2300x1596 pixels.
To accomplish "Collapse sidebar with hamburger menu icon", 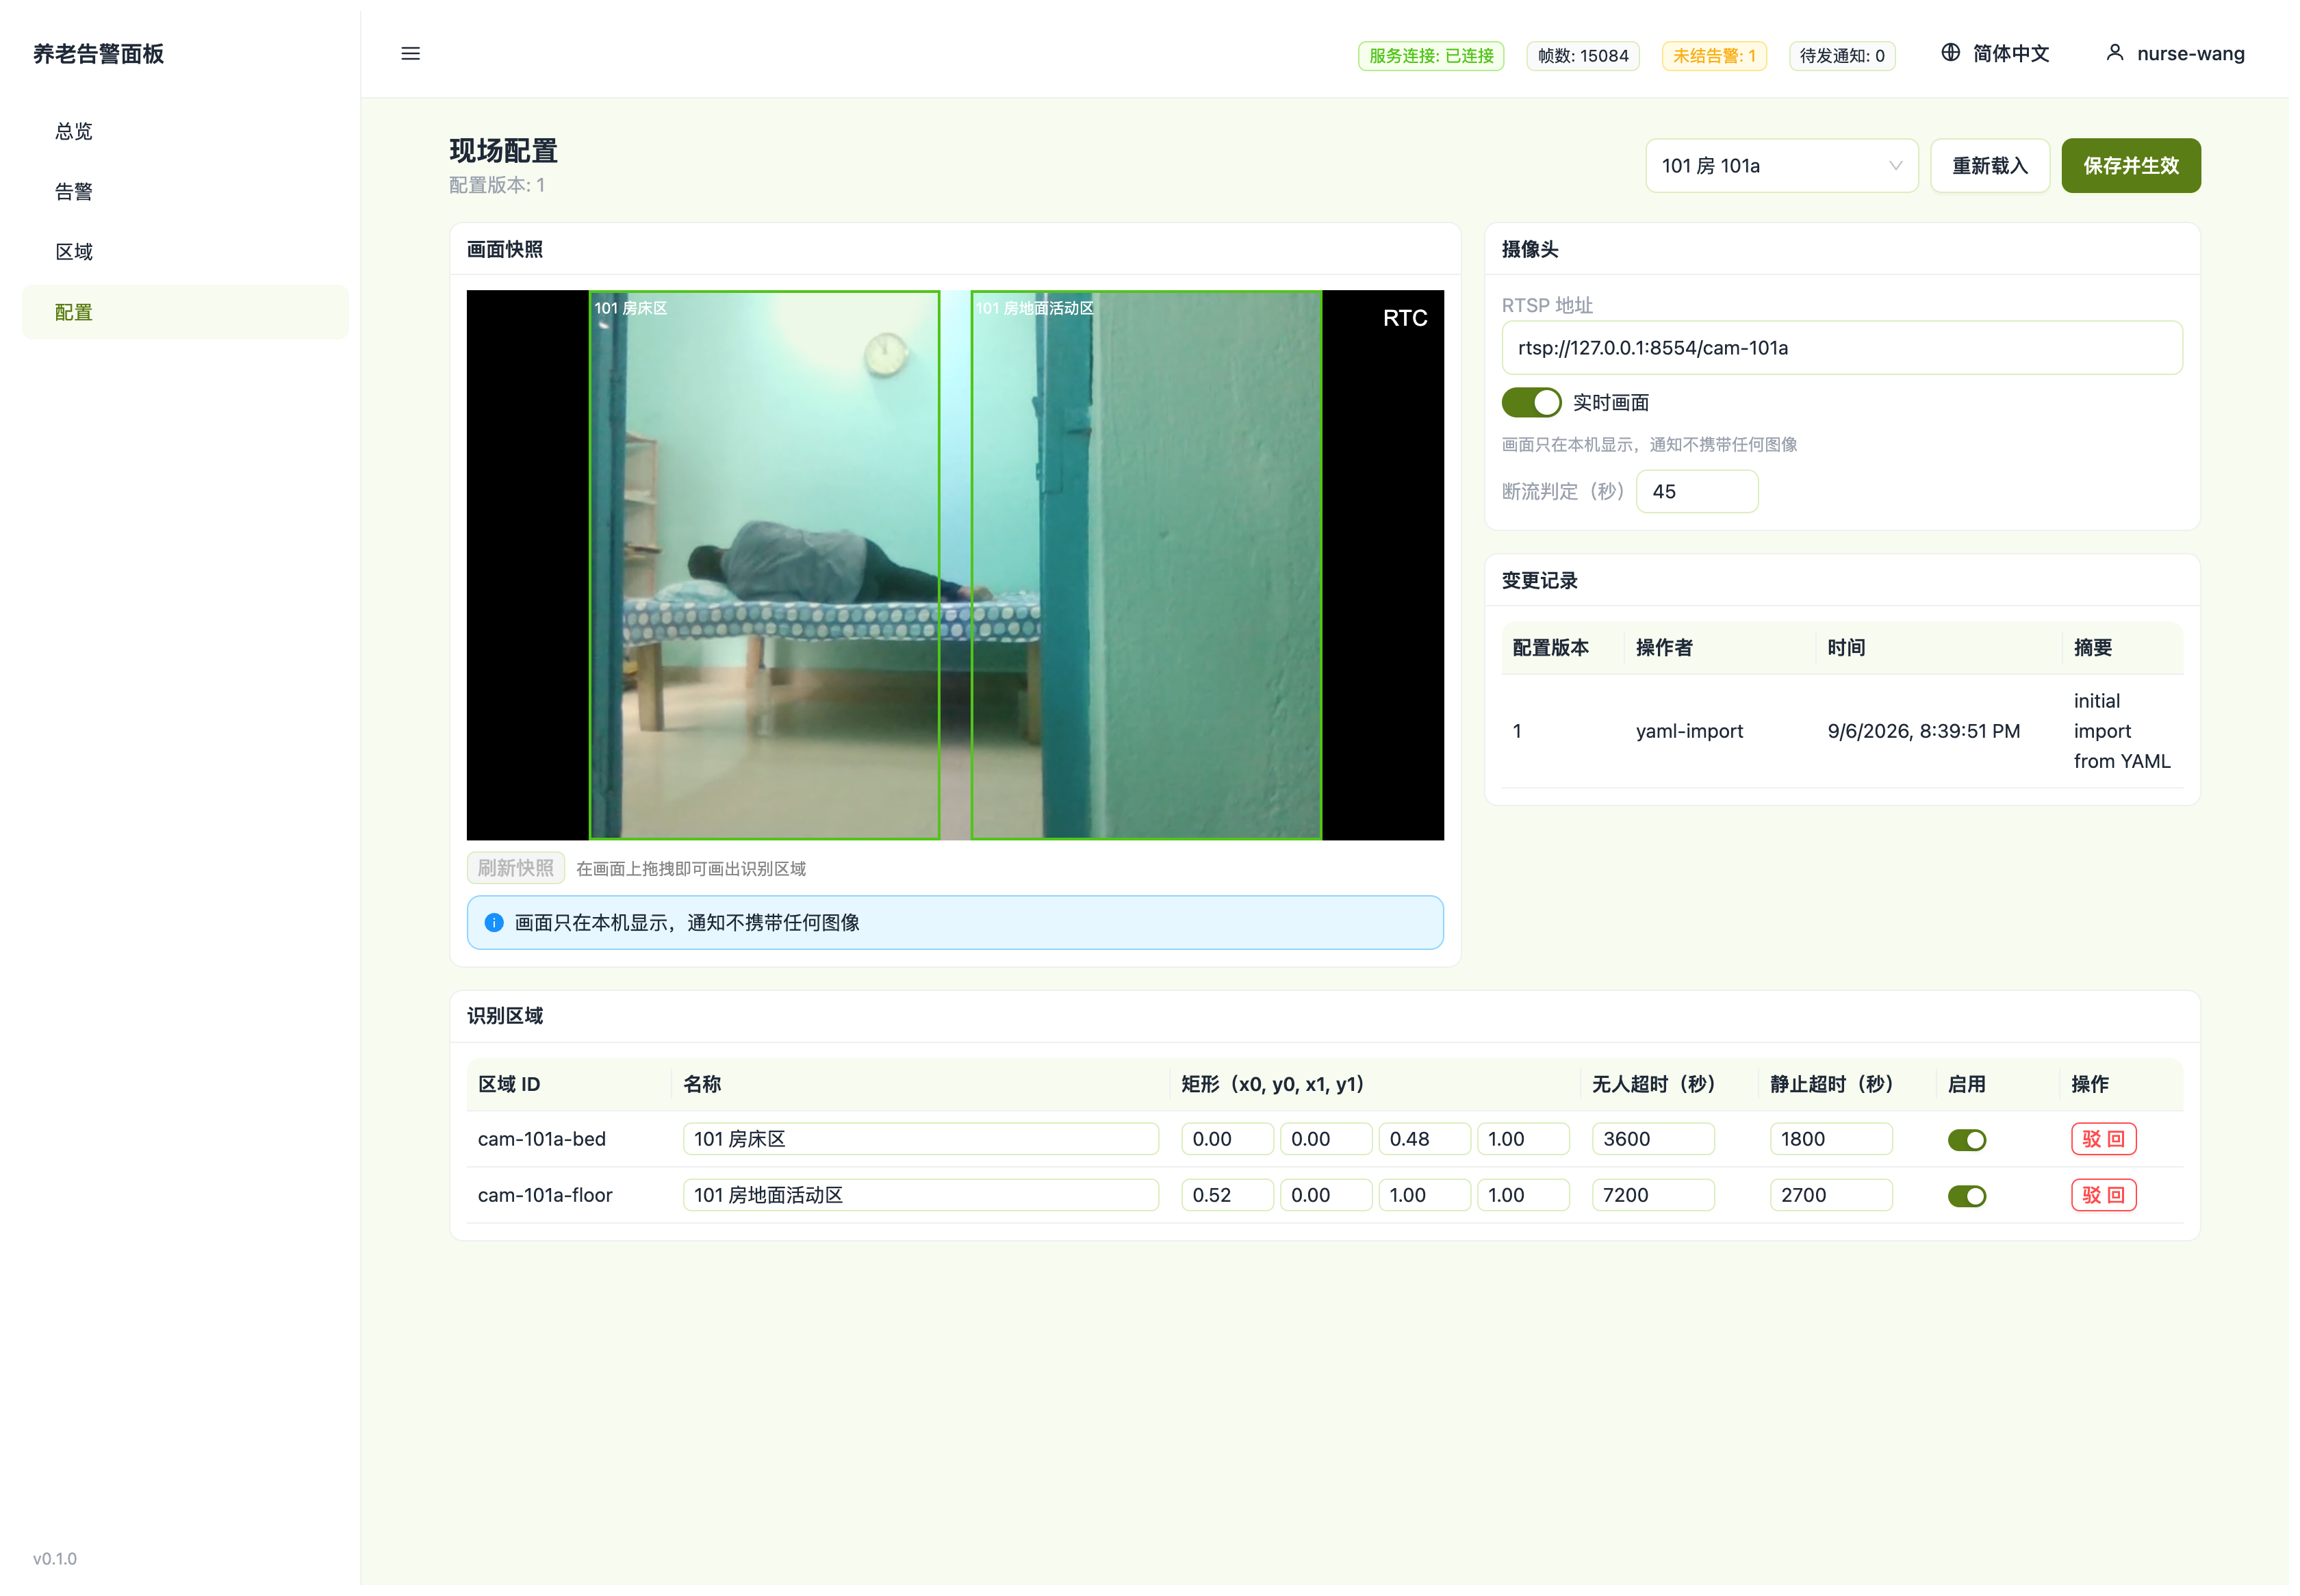I will (410, 54).
